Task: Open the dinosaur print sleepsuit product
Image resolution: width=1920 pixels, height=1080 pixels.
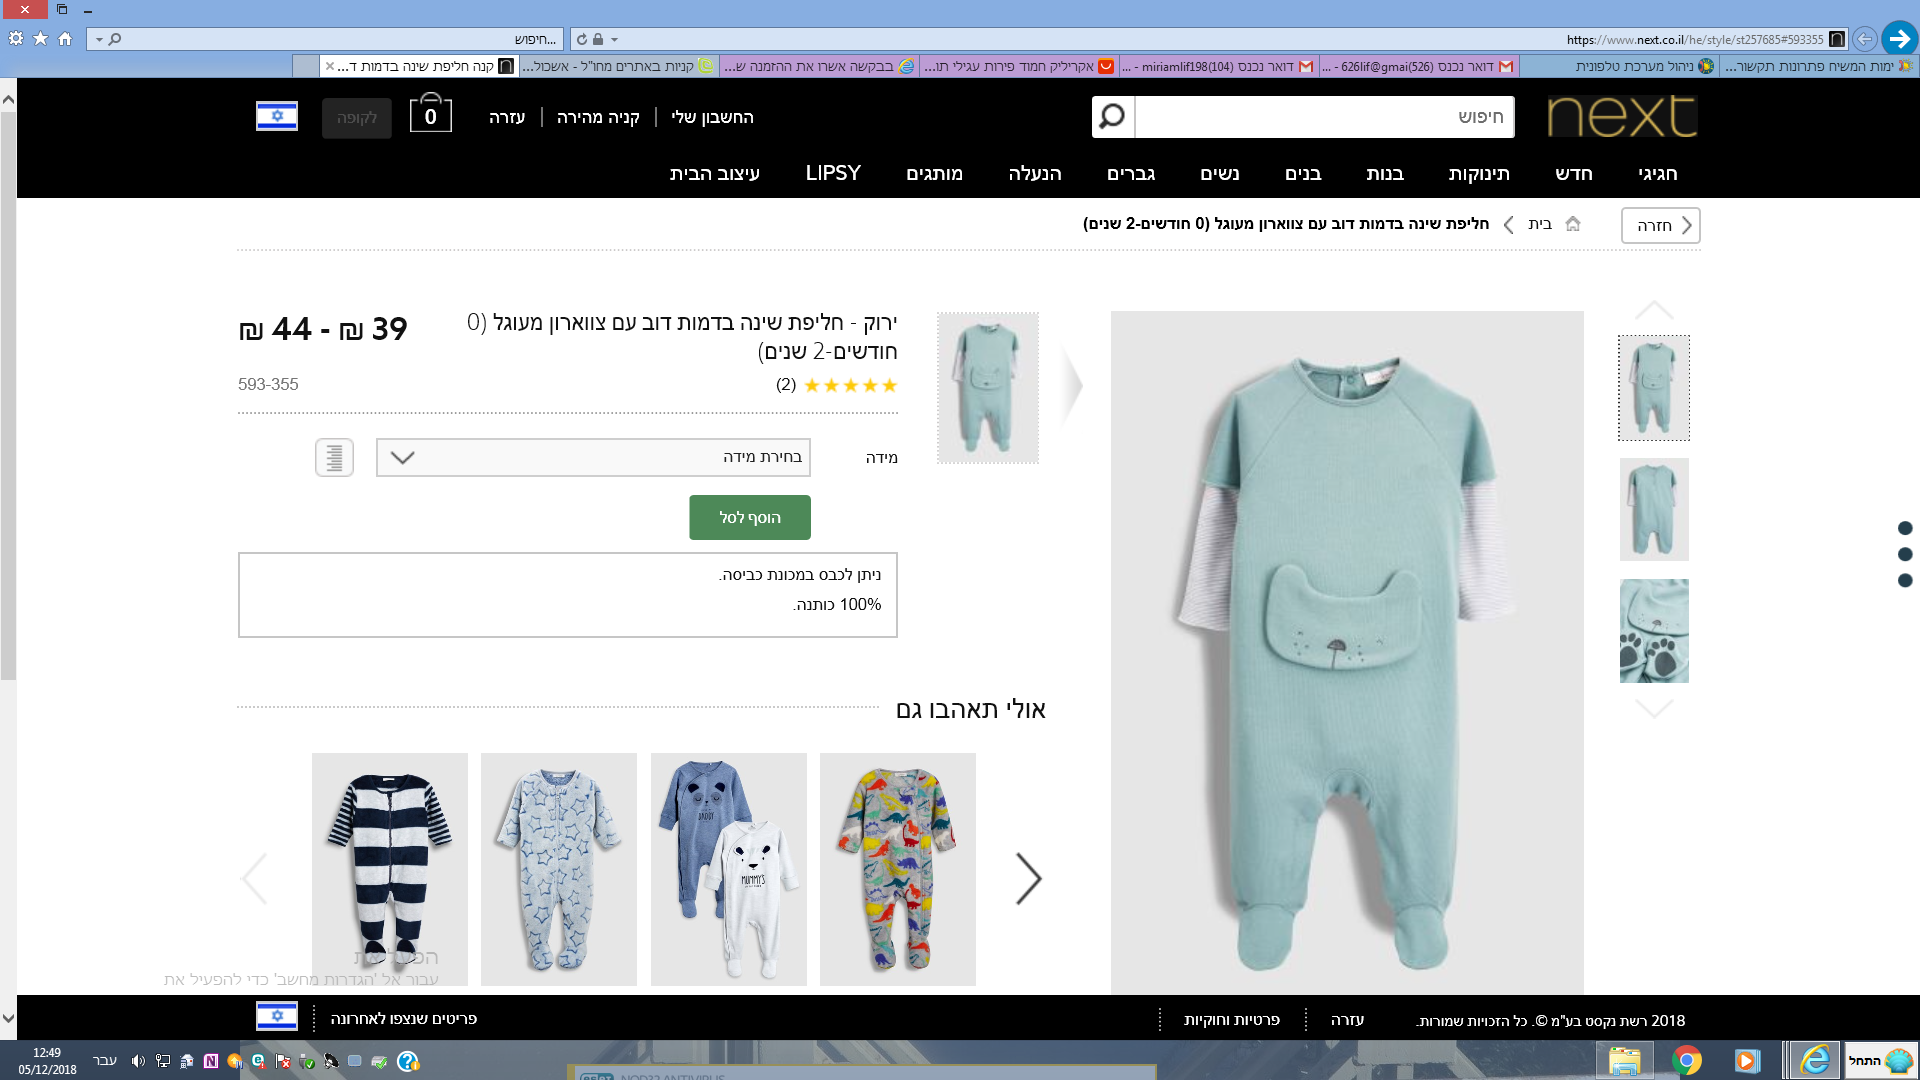Action: [x=897, y=869]
